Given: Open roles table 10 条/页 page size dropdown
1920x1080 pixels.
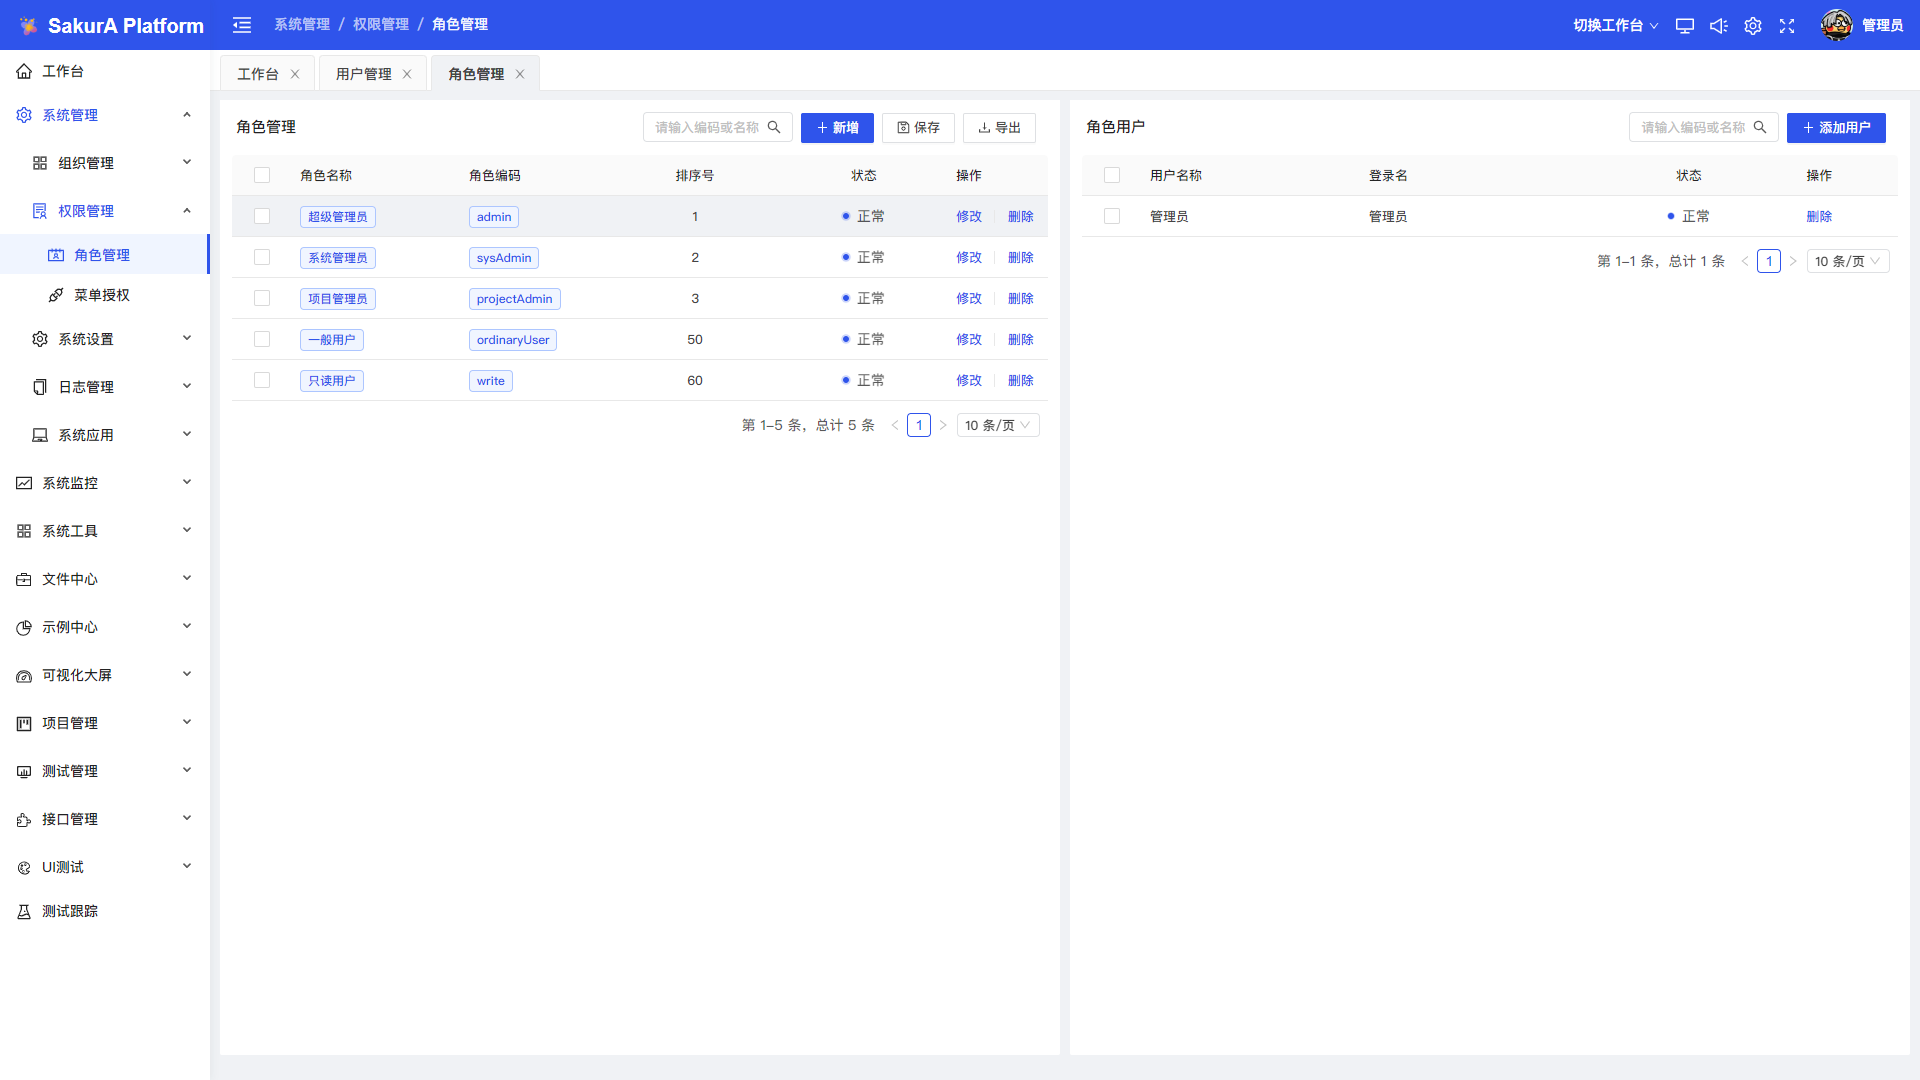Looking at the screenshot, I should [997, 426].
